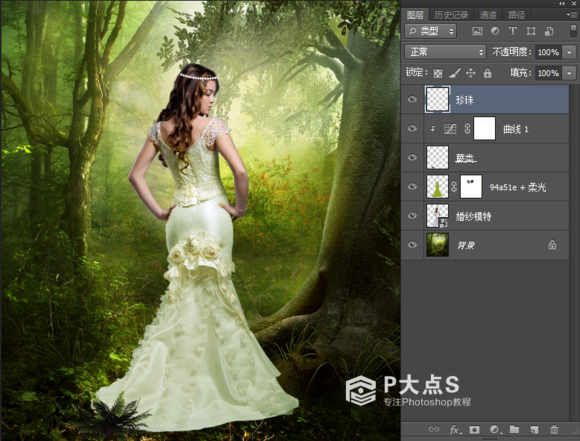Viewport: 580px width, 441px height.
Task: Click the lock position move icon
Action: point(471,73)
